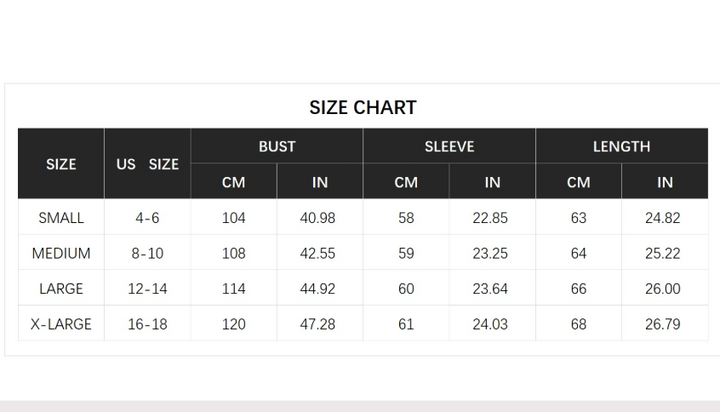Click bust value 120 cm

coord(234,324)
